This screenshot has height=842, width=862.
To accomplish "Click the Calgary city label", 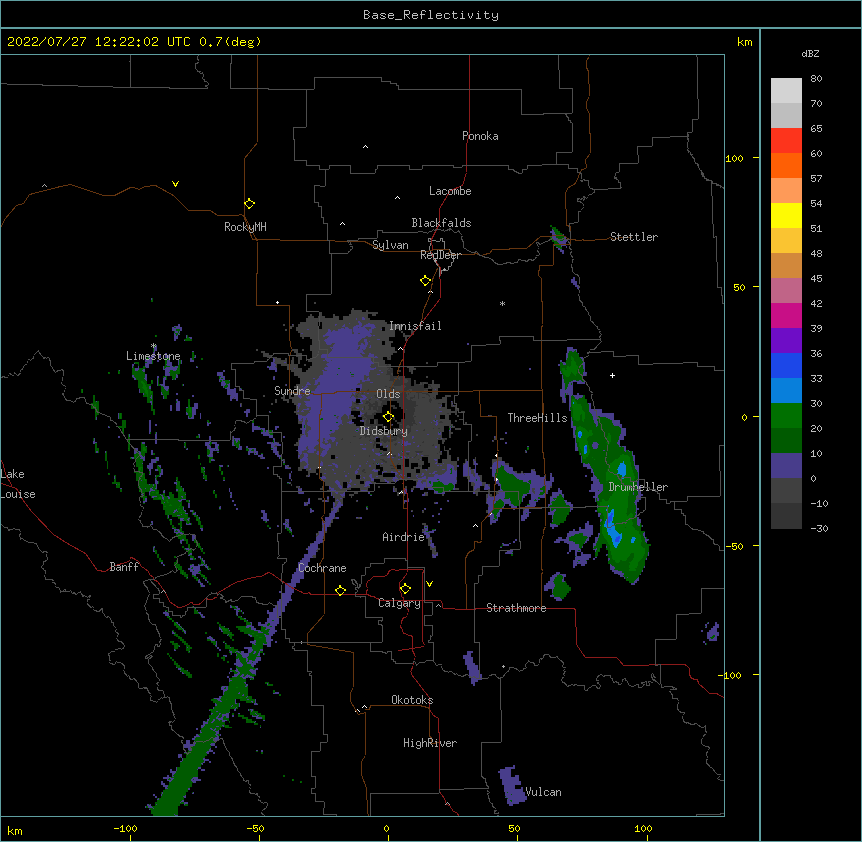I will 399,603.
